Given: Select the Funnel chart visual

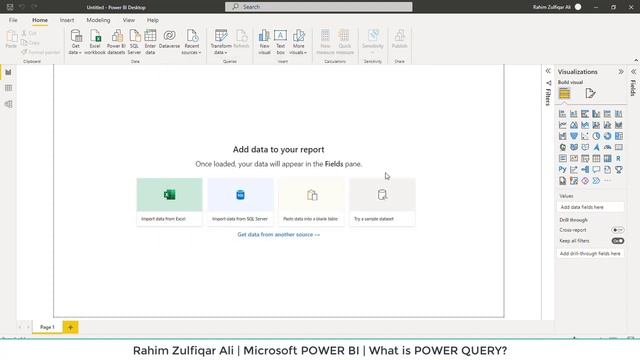Looking at the screenshot, I should click(x=574, y=136).
